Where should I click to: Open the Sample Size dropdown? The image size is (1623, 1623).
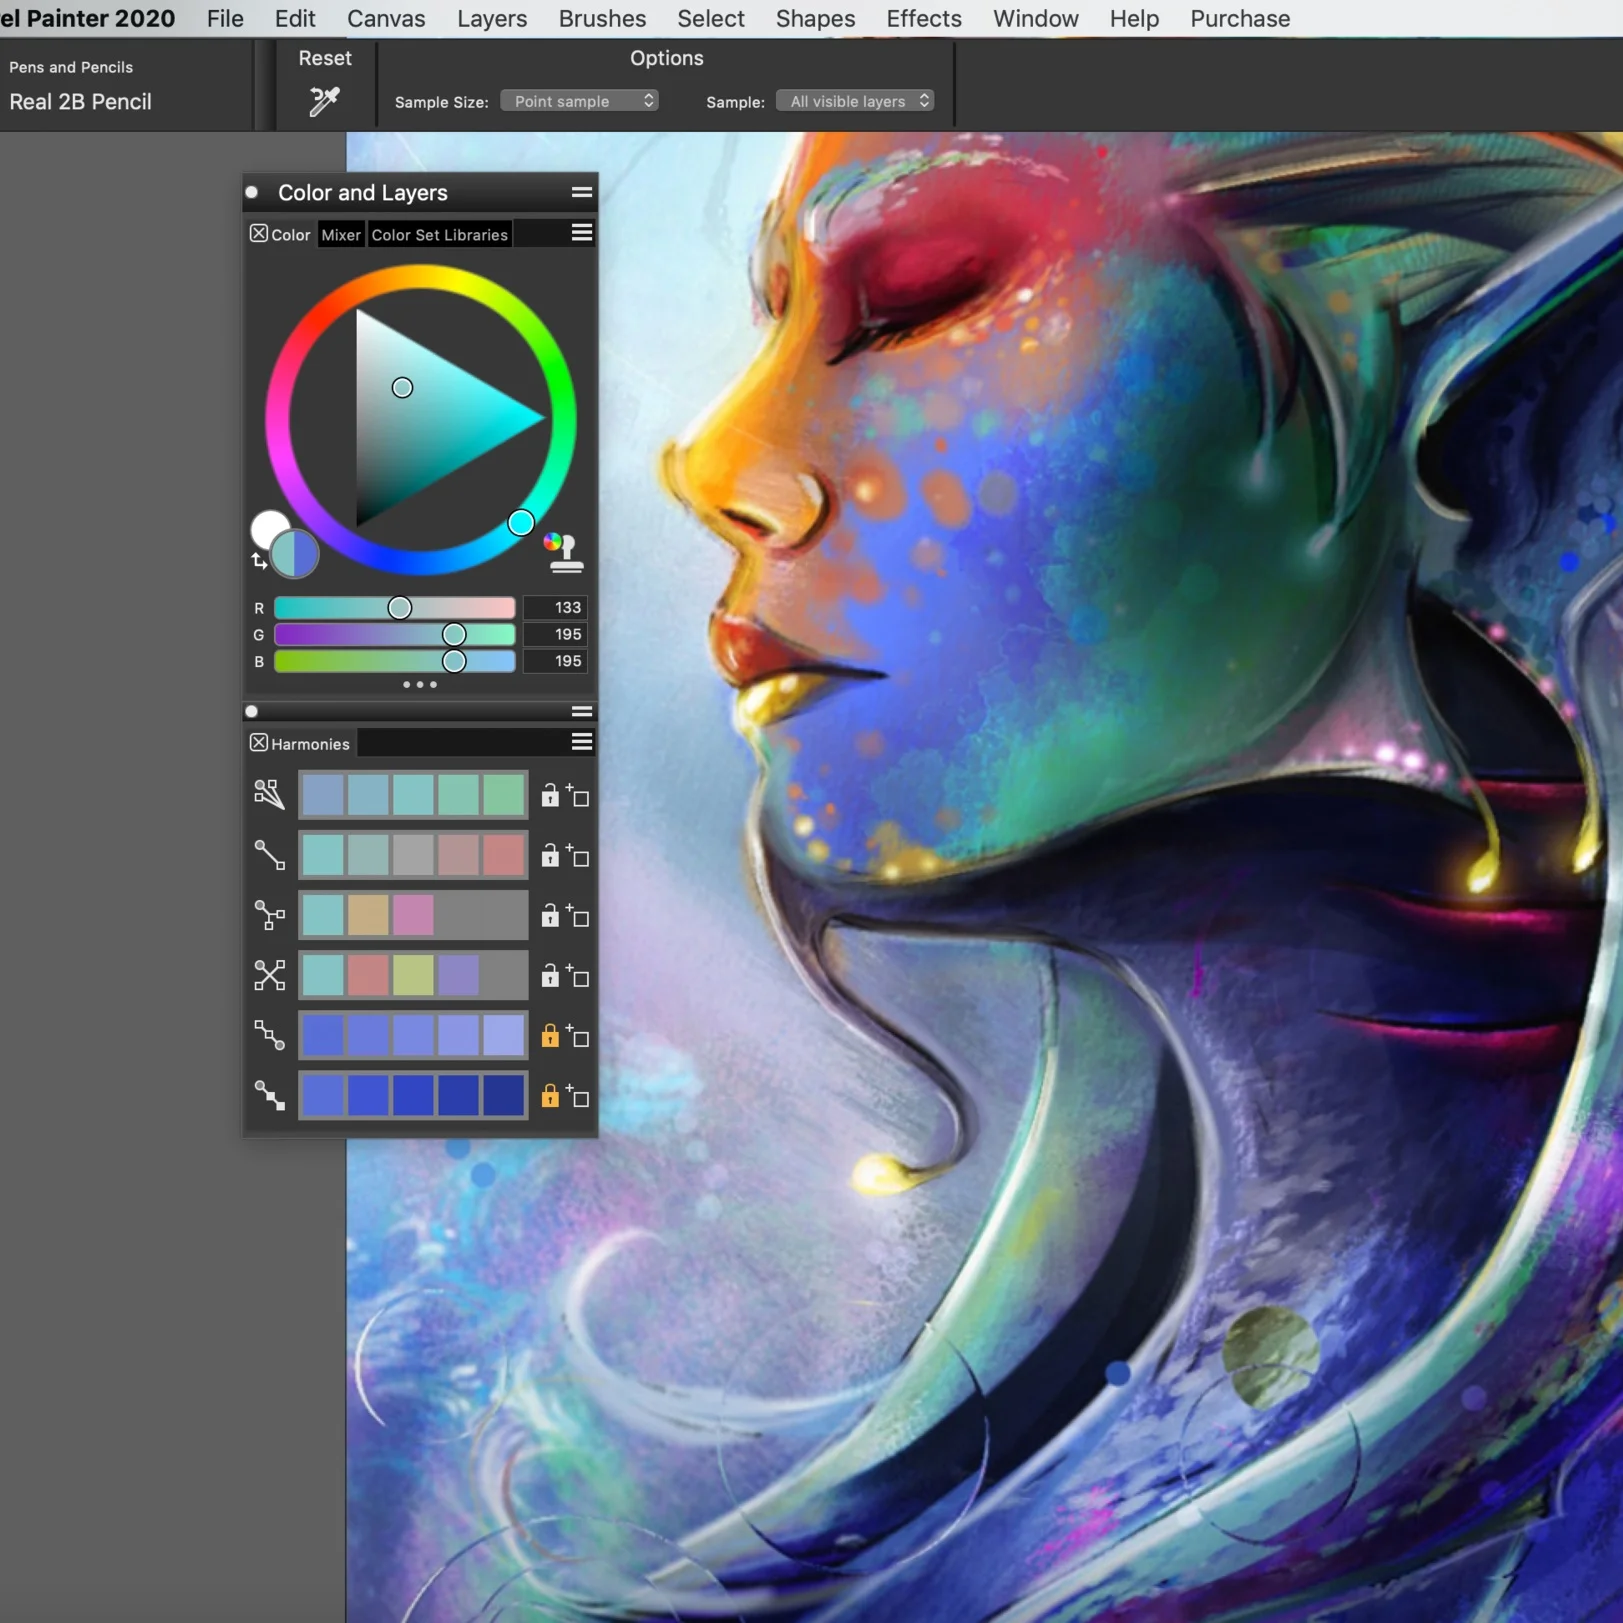[x=579, y=101]
